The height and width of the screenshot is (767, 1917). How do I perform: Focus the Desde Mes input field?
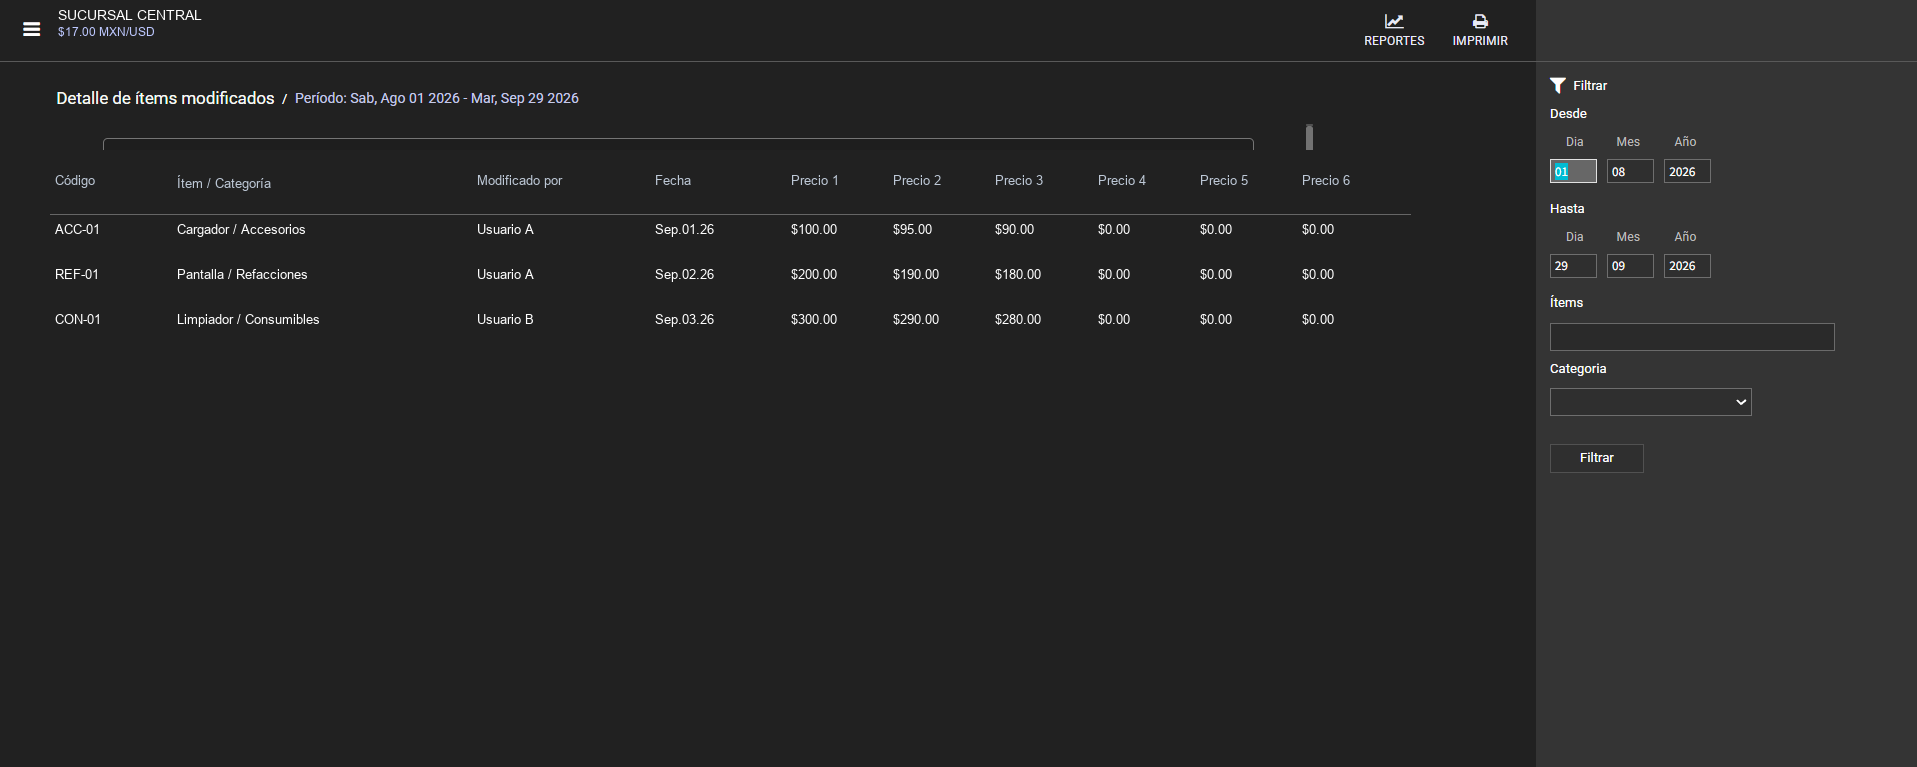point(1630,171)
